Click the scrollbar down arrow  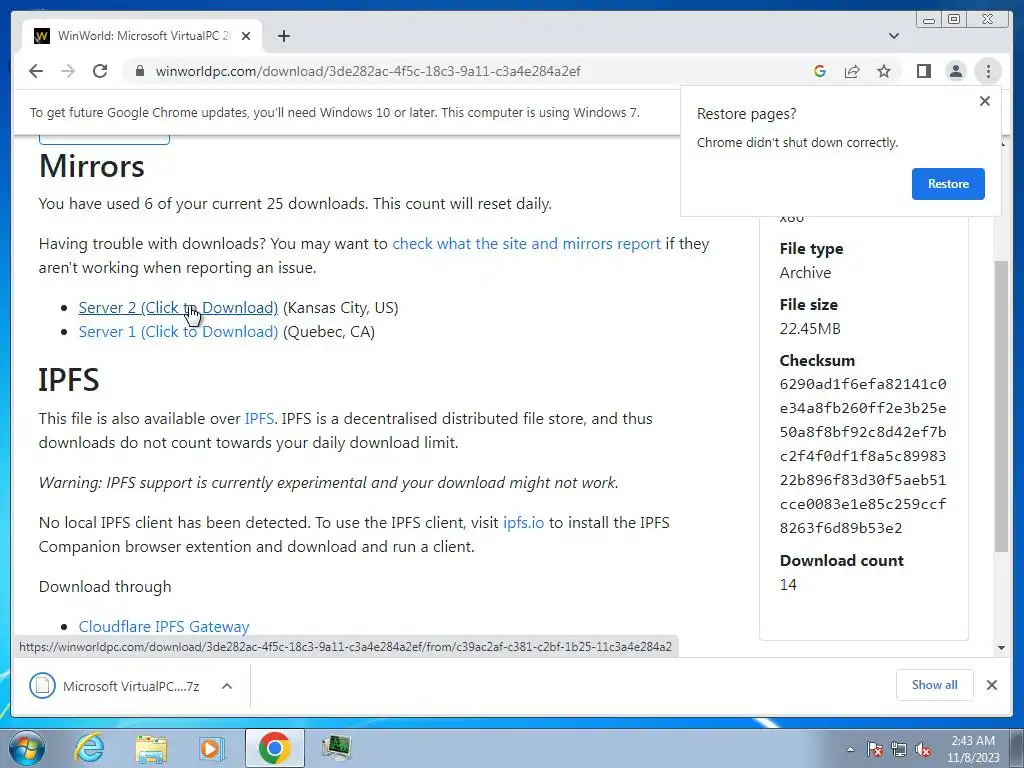[x=1001, y=648]
